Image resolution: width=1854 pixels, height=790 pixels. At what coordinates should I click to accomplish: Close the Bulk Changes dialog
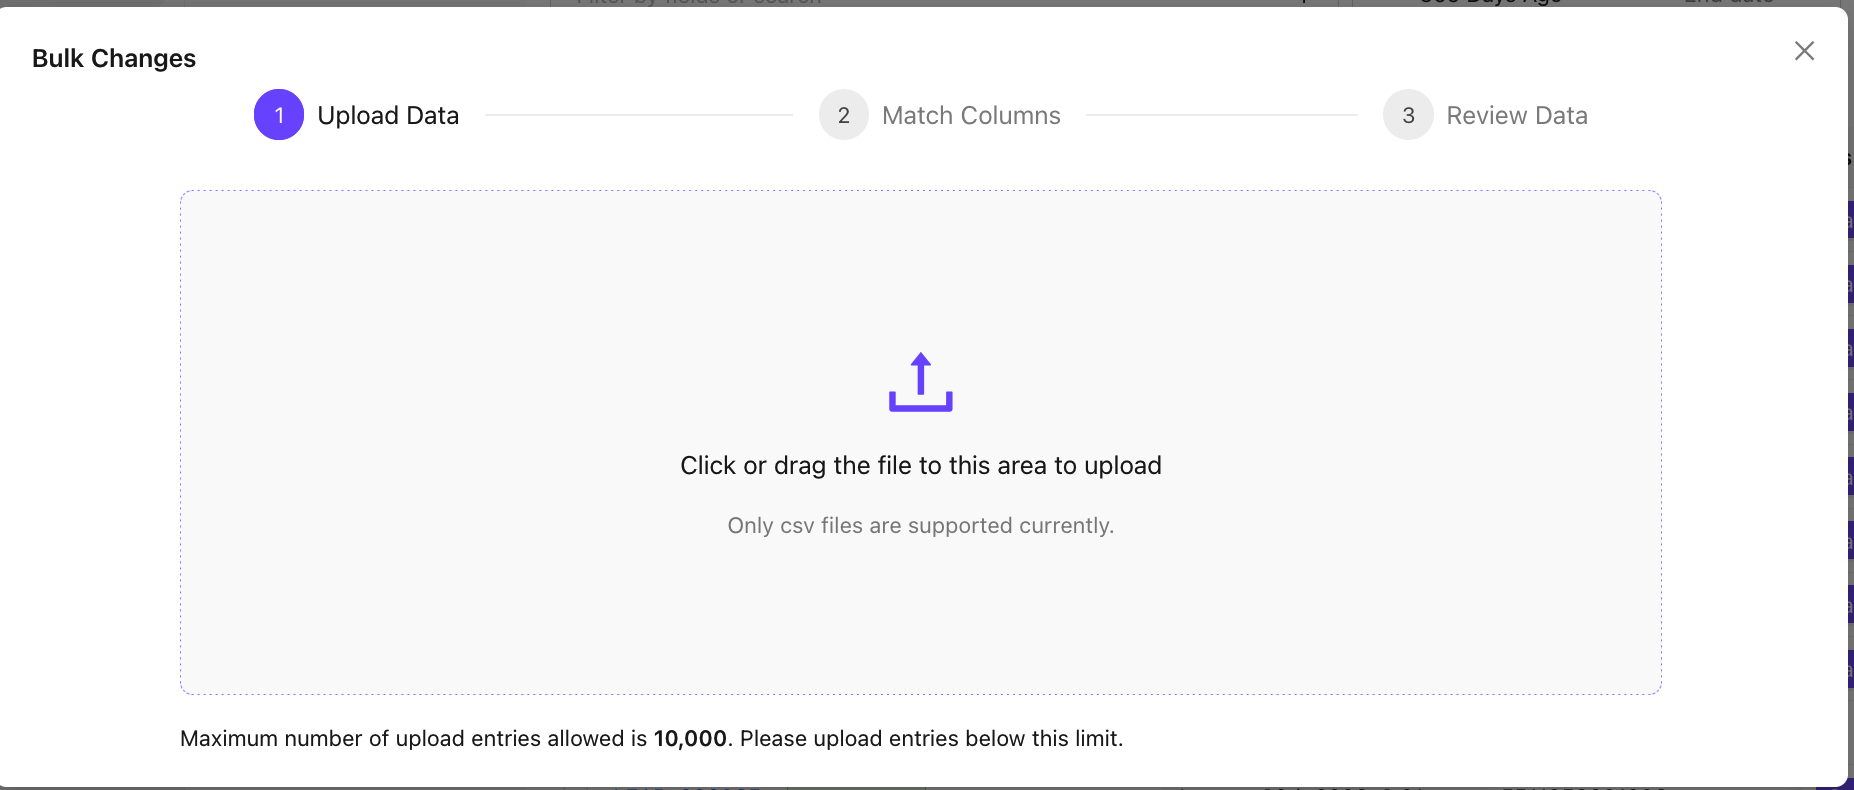click(1804, 51)
